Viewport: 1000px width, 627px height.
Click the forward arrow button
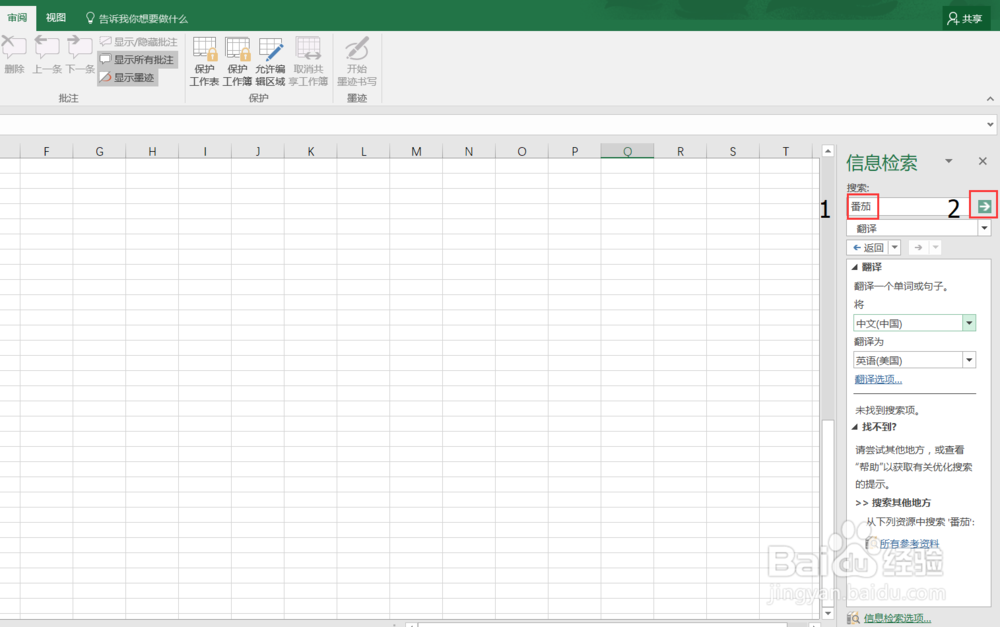pos(918,247)
